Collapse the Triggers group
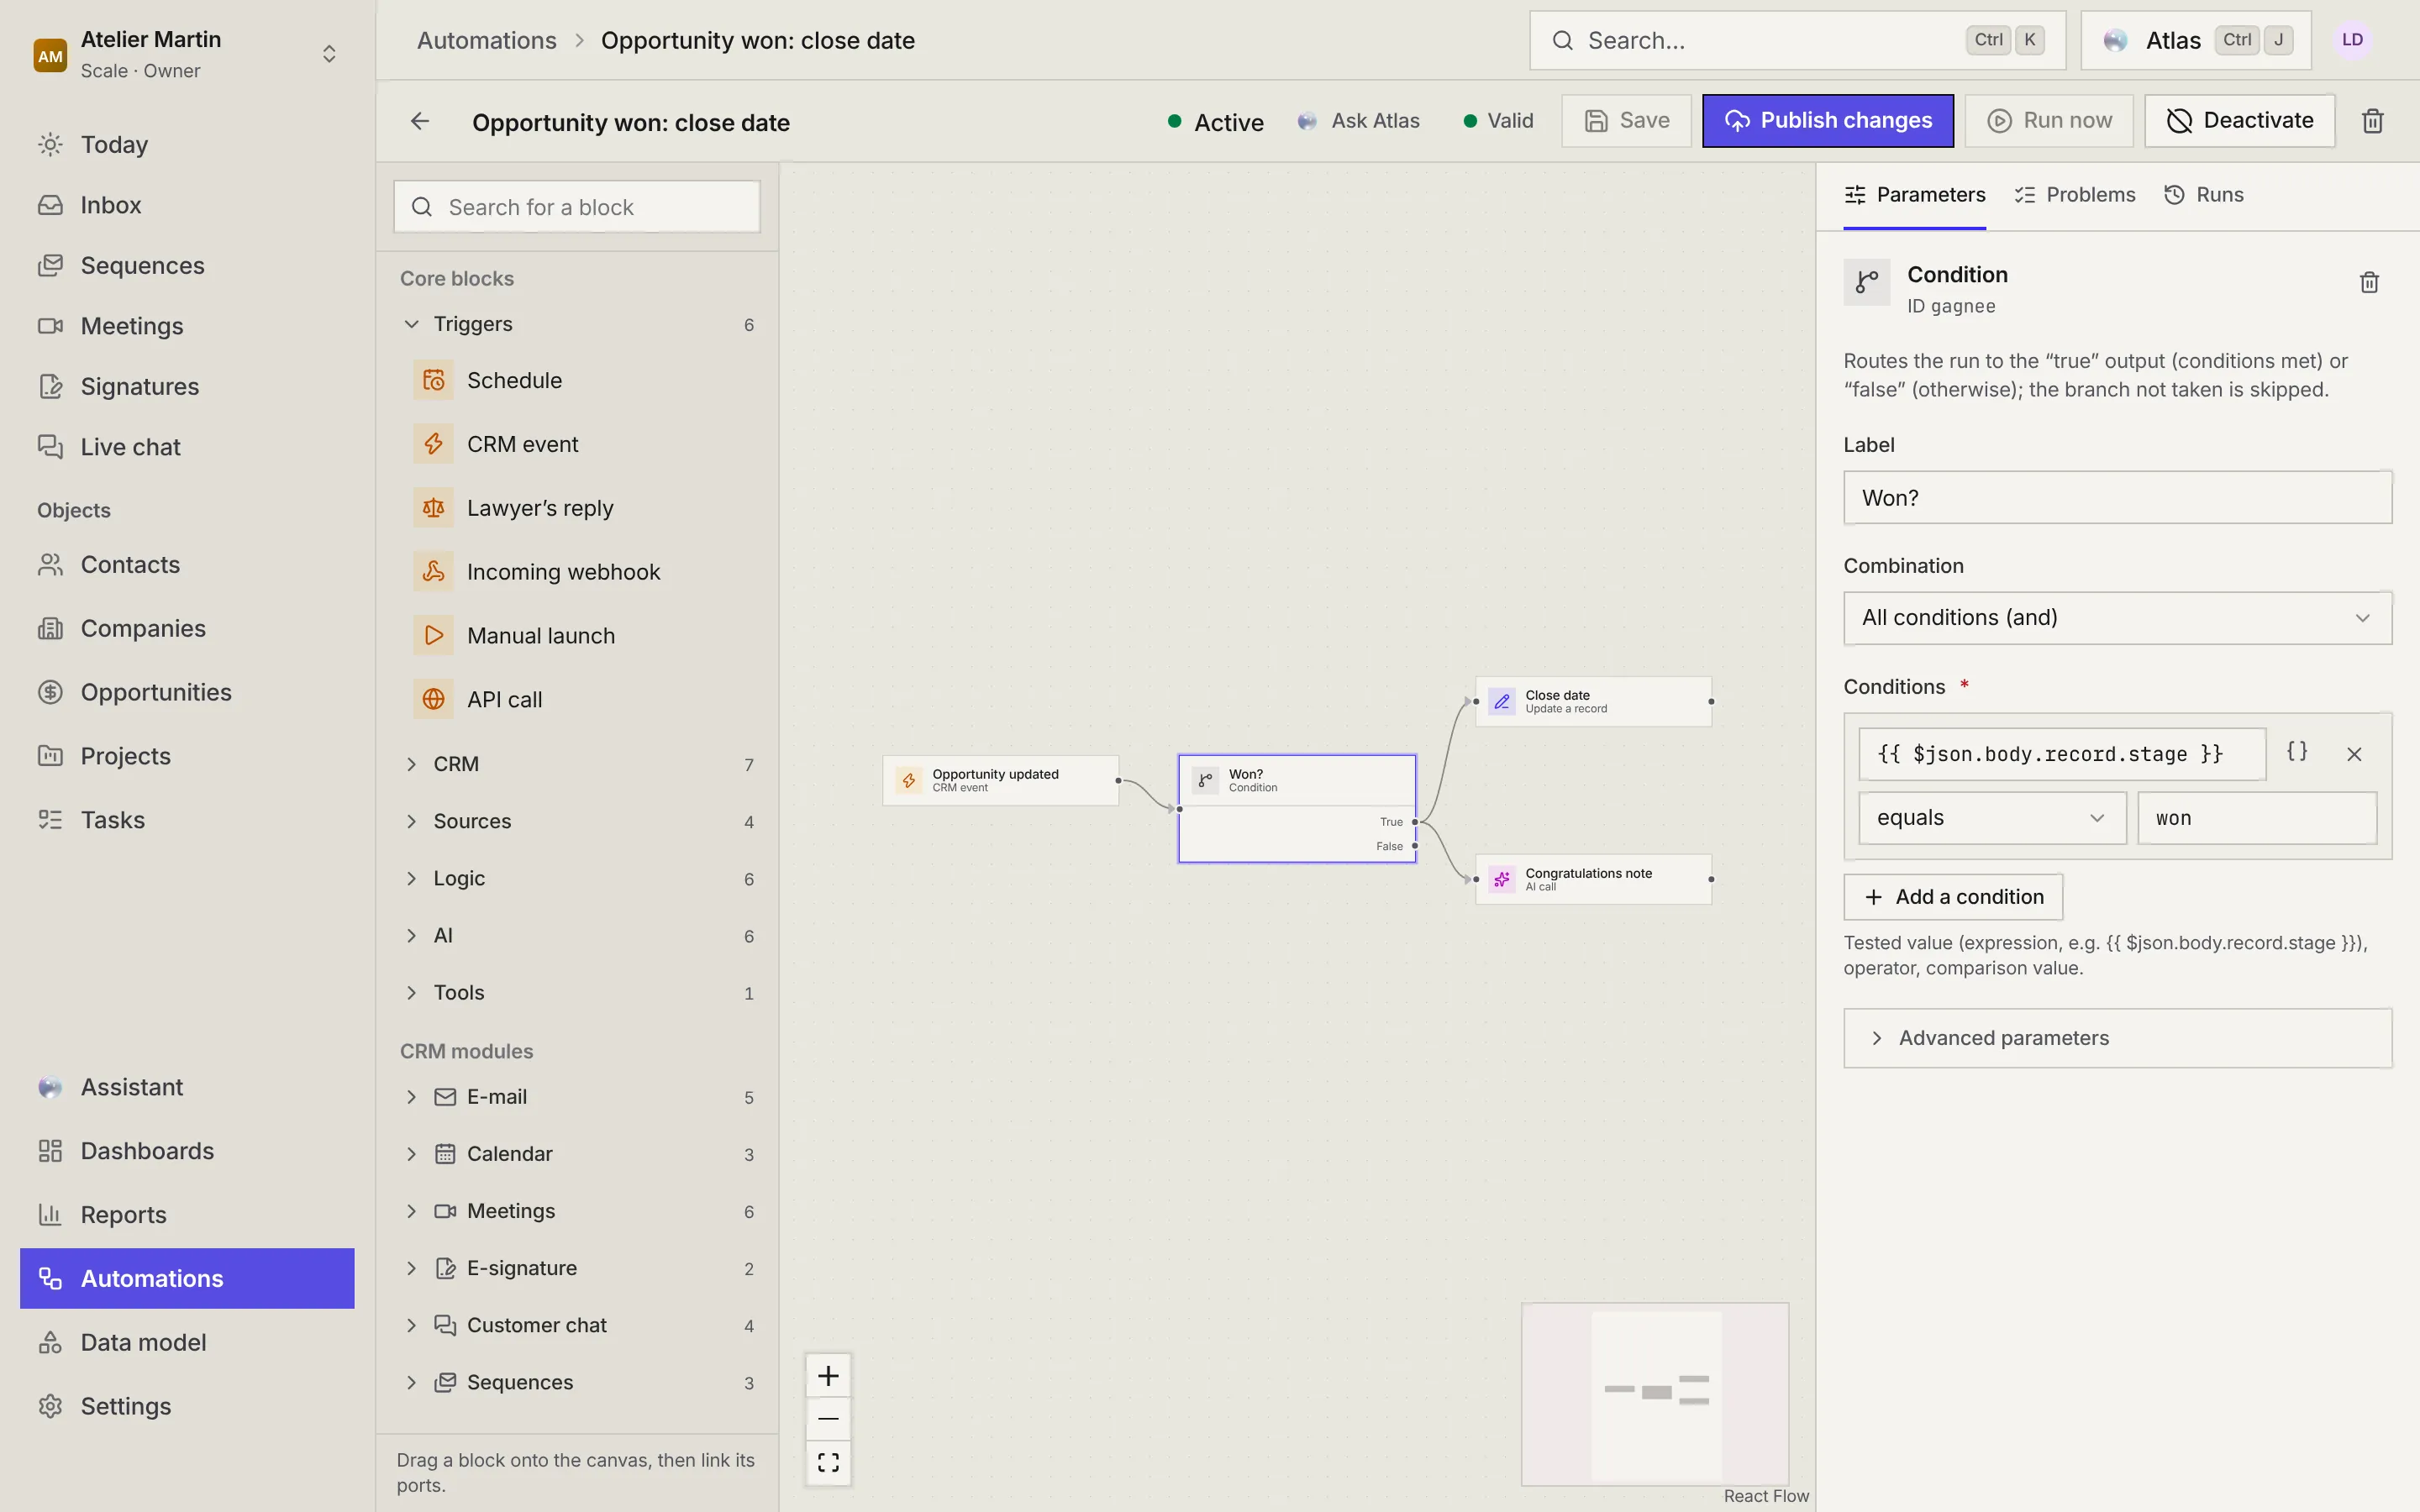 [577, 324]
